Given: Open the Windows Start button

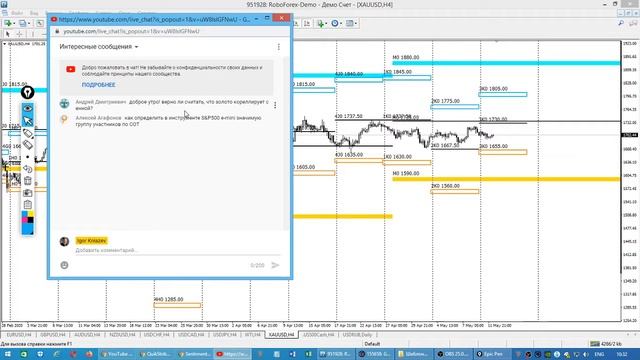Looking at the screenshot, I should click(7, 354).
